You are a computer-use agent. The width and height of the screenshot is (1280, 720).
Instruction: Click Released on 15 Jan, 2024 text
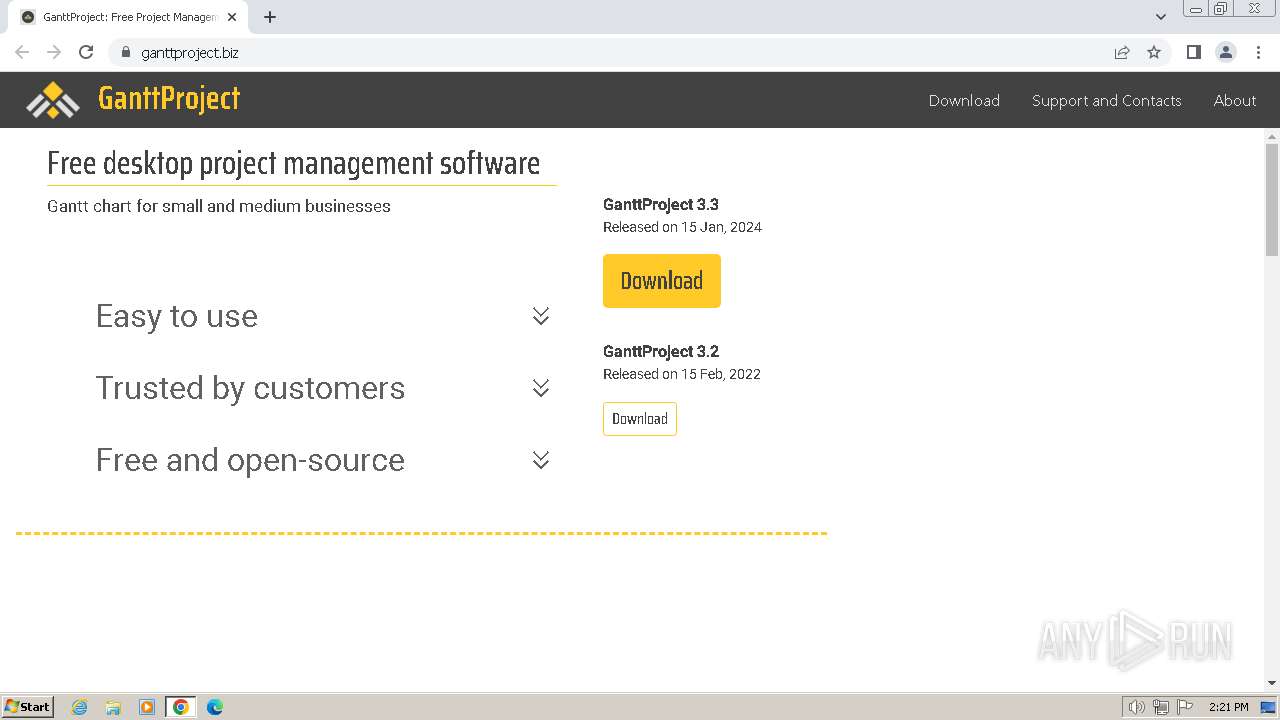point(682,227)
